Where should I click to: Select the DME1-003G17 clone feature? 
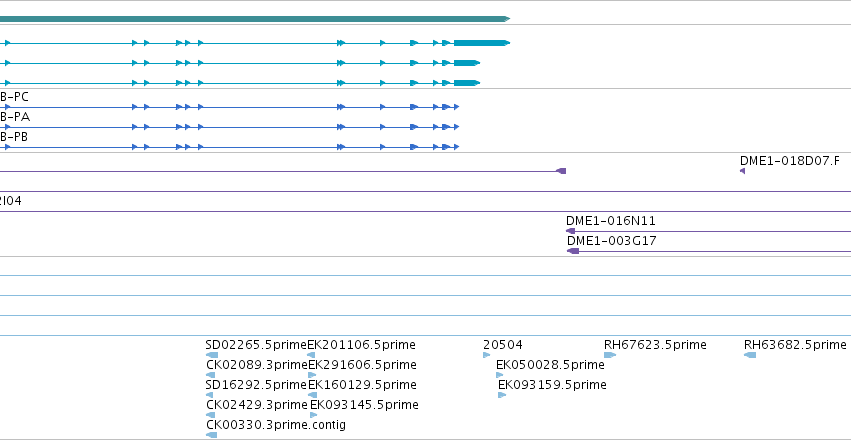click(612, 241)
